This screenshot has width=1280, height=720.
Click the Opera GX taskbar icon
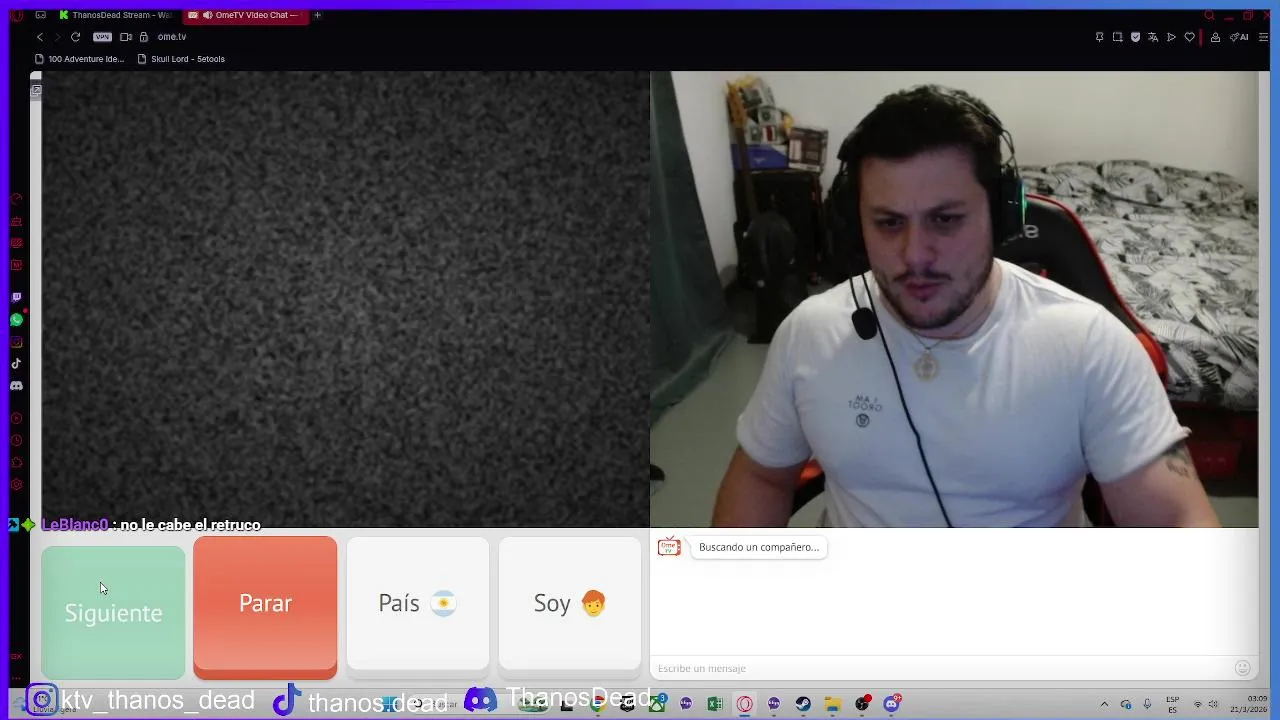(x=744, y=704)
